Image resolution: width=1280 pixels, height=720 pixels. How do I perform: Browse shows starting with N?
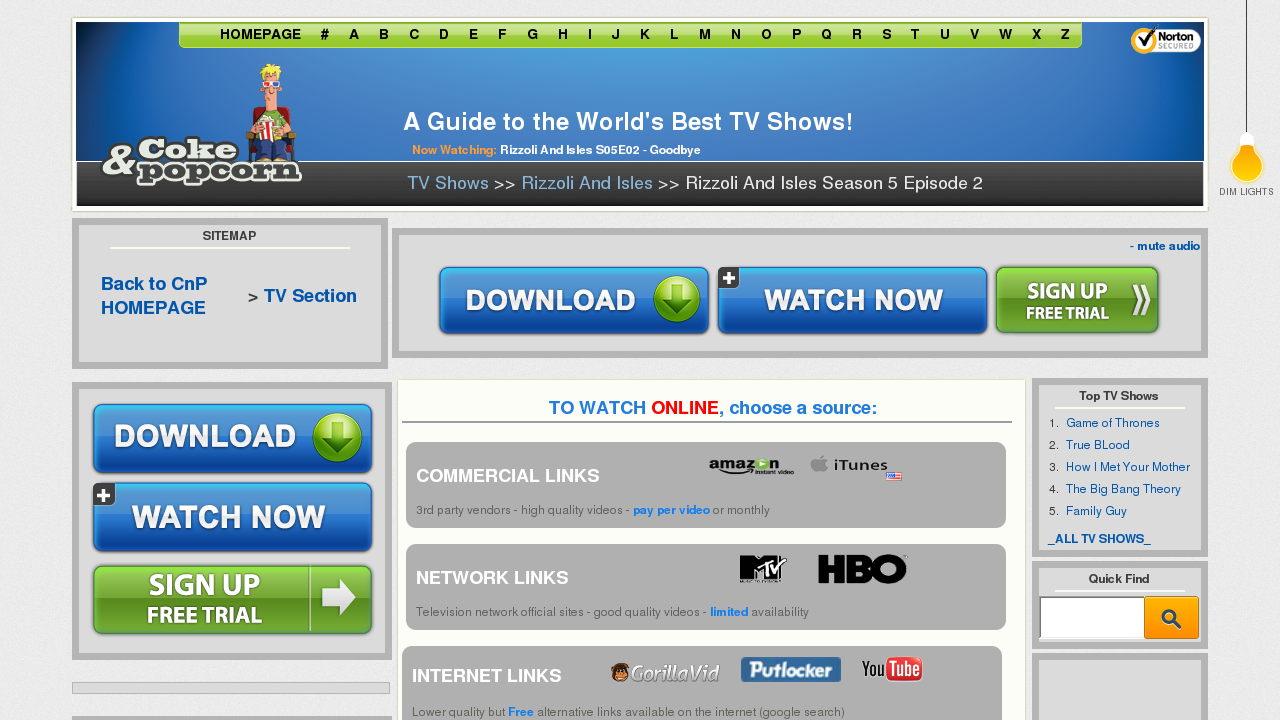736,34
